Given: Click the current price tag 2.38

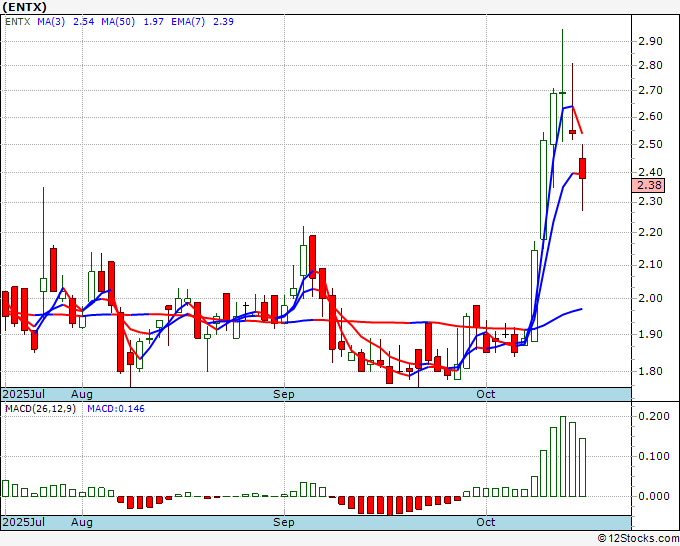Looking at the screenshot, I should 648,185.
